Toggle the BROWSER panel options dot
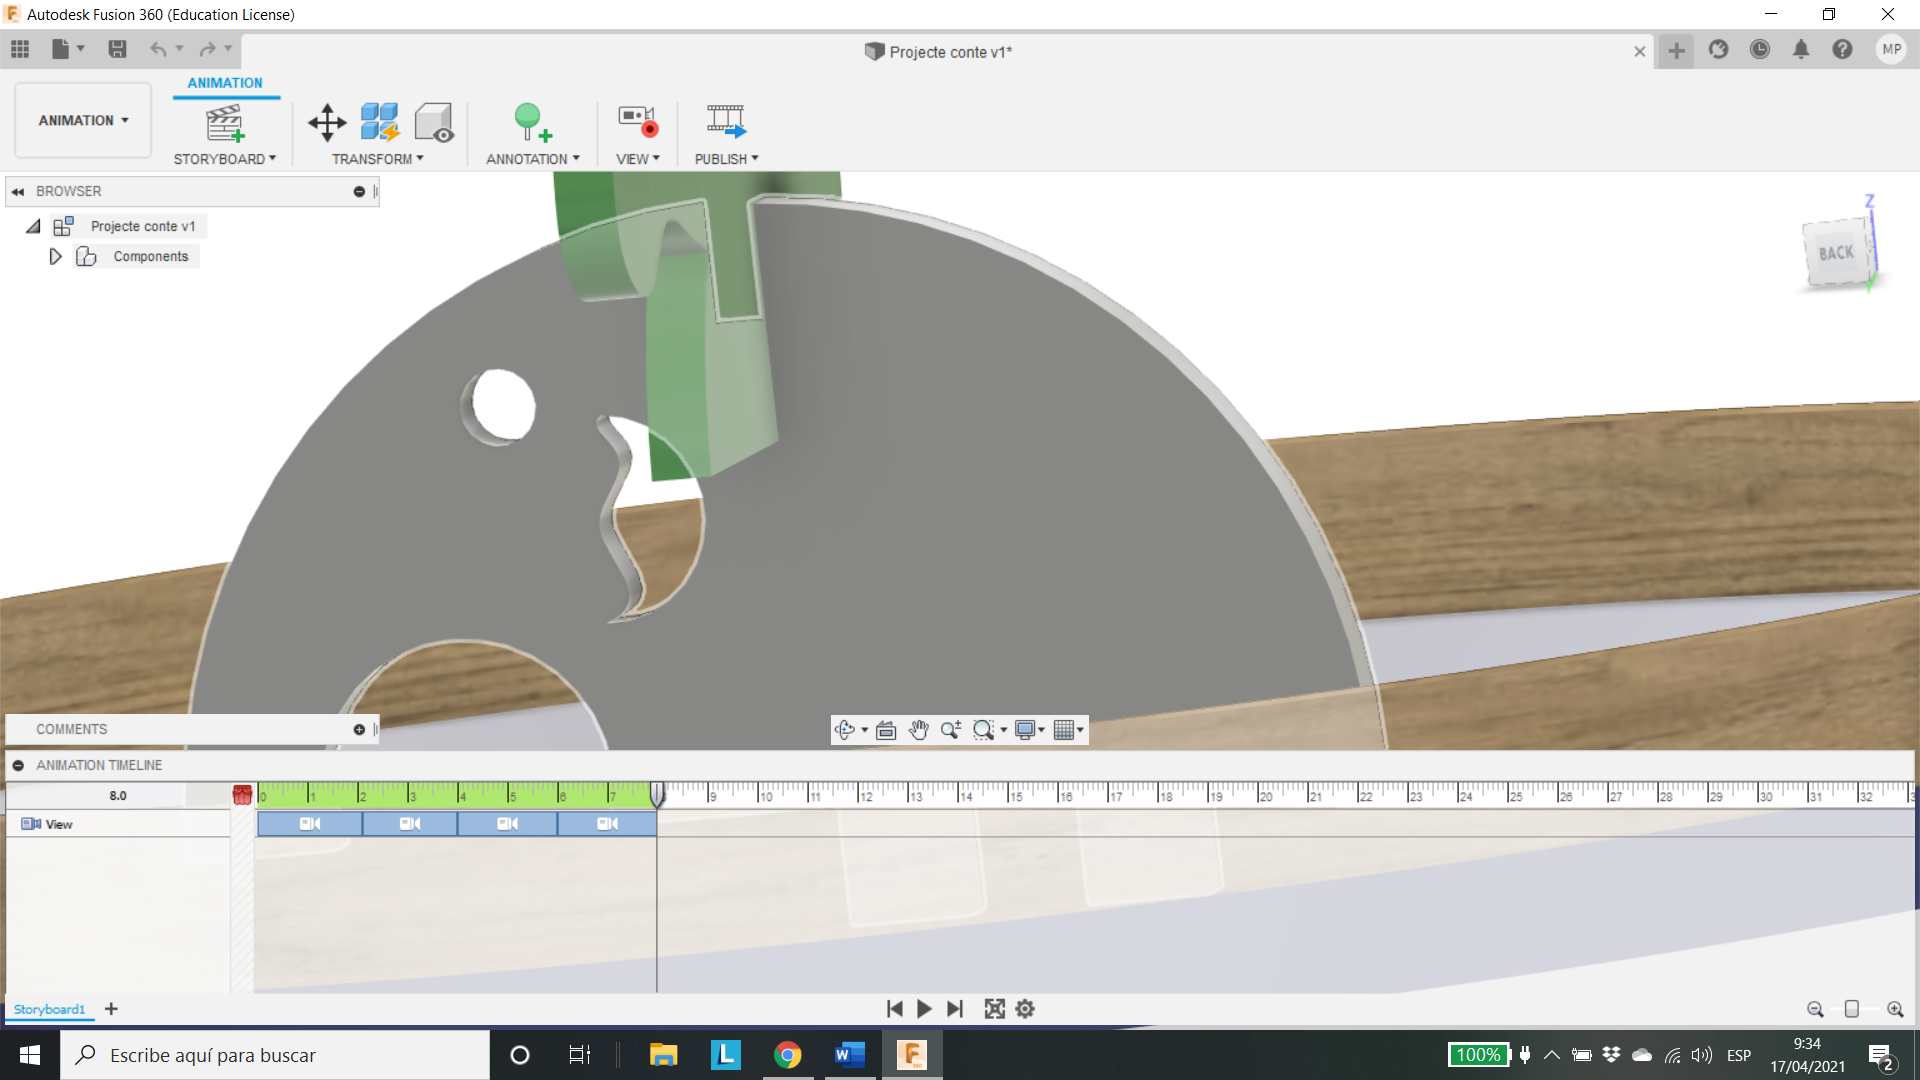Image resolution: width=1920 pixels, height=1080 pixels. [x=359, y=192]
